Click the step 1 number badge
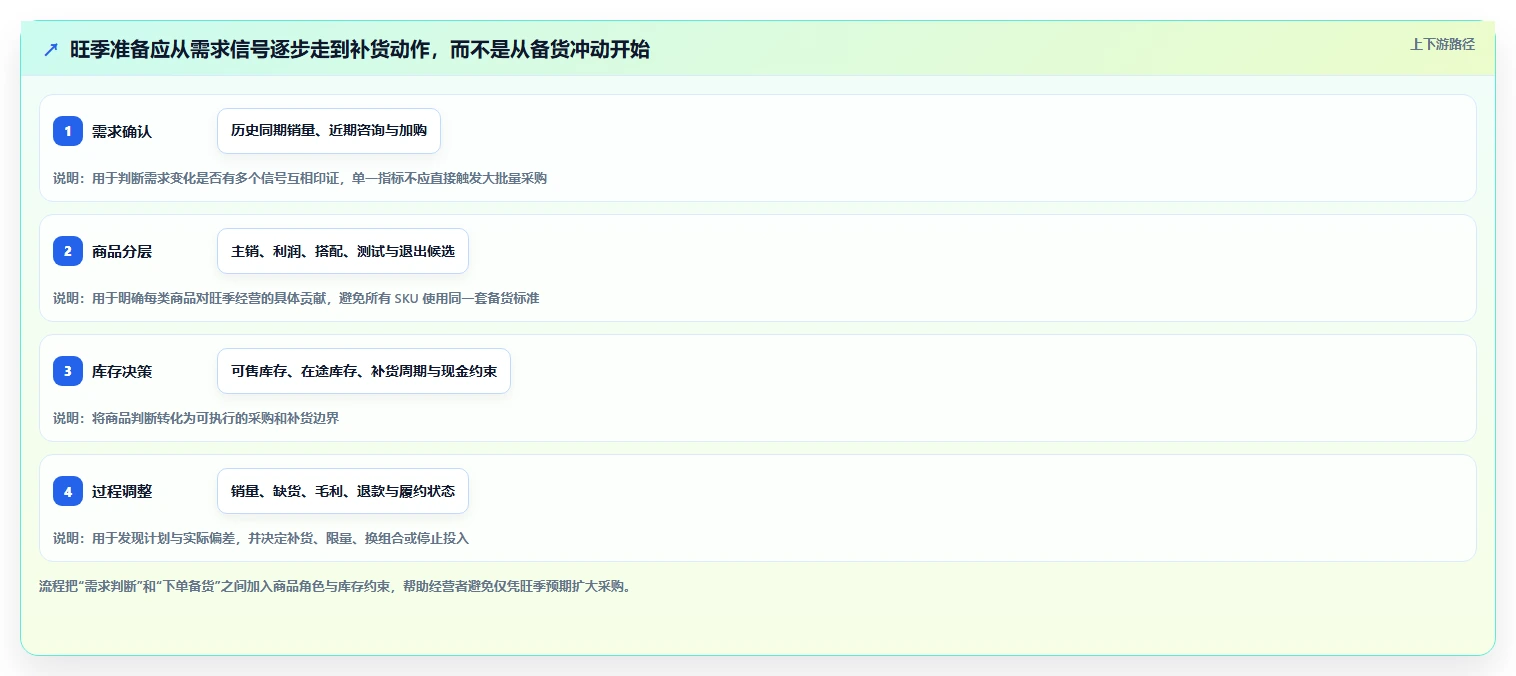The width and height of the screenshot is (1516, 676). pyautogui.click(x=68, y=131)
